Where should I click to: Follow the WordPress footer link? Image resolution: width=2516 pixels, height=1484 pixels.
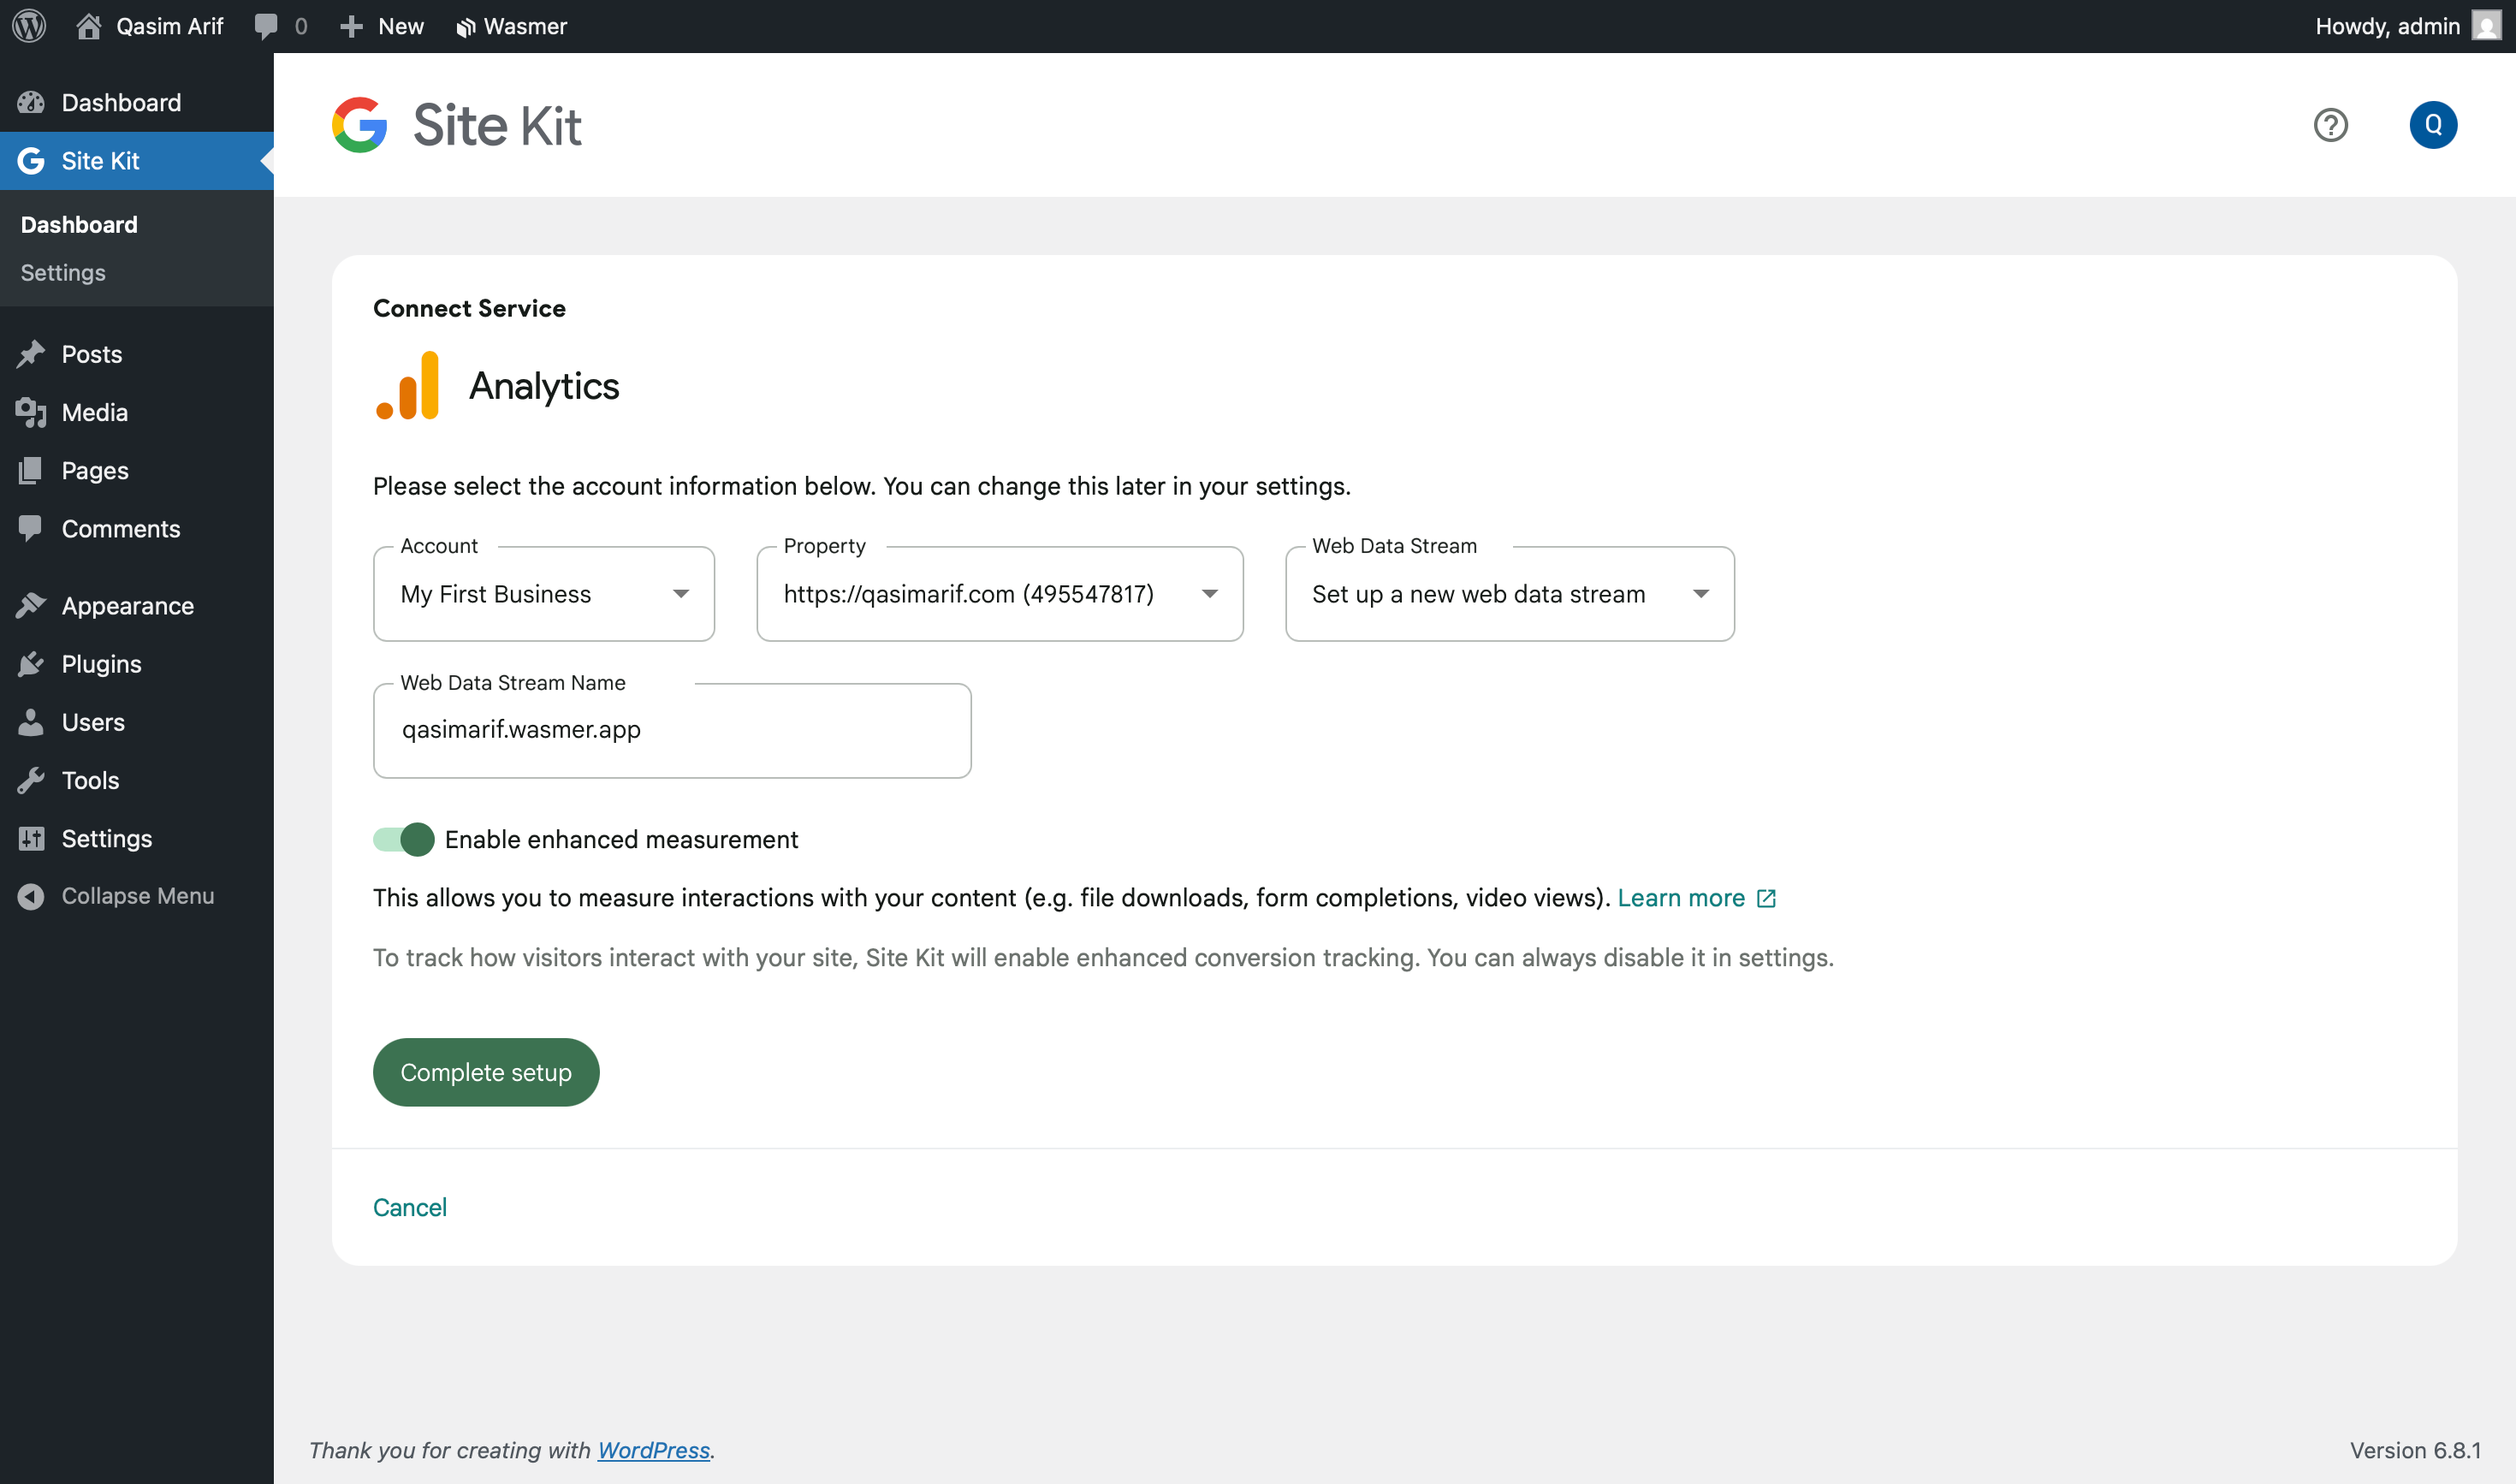[654, 1450]
